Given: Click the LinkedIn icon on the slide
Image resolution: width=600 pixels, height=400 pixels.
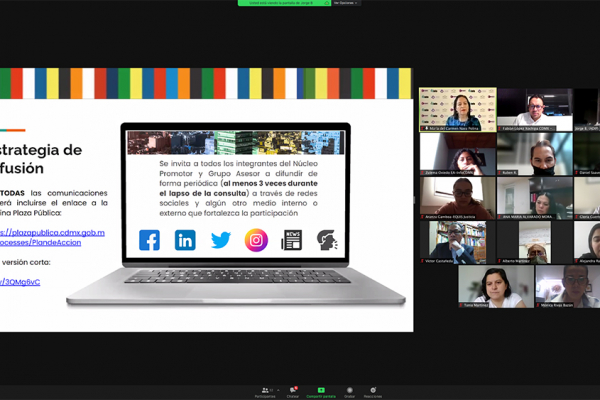Looking at the screenshot, I should 185,240.
